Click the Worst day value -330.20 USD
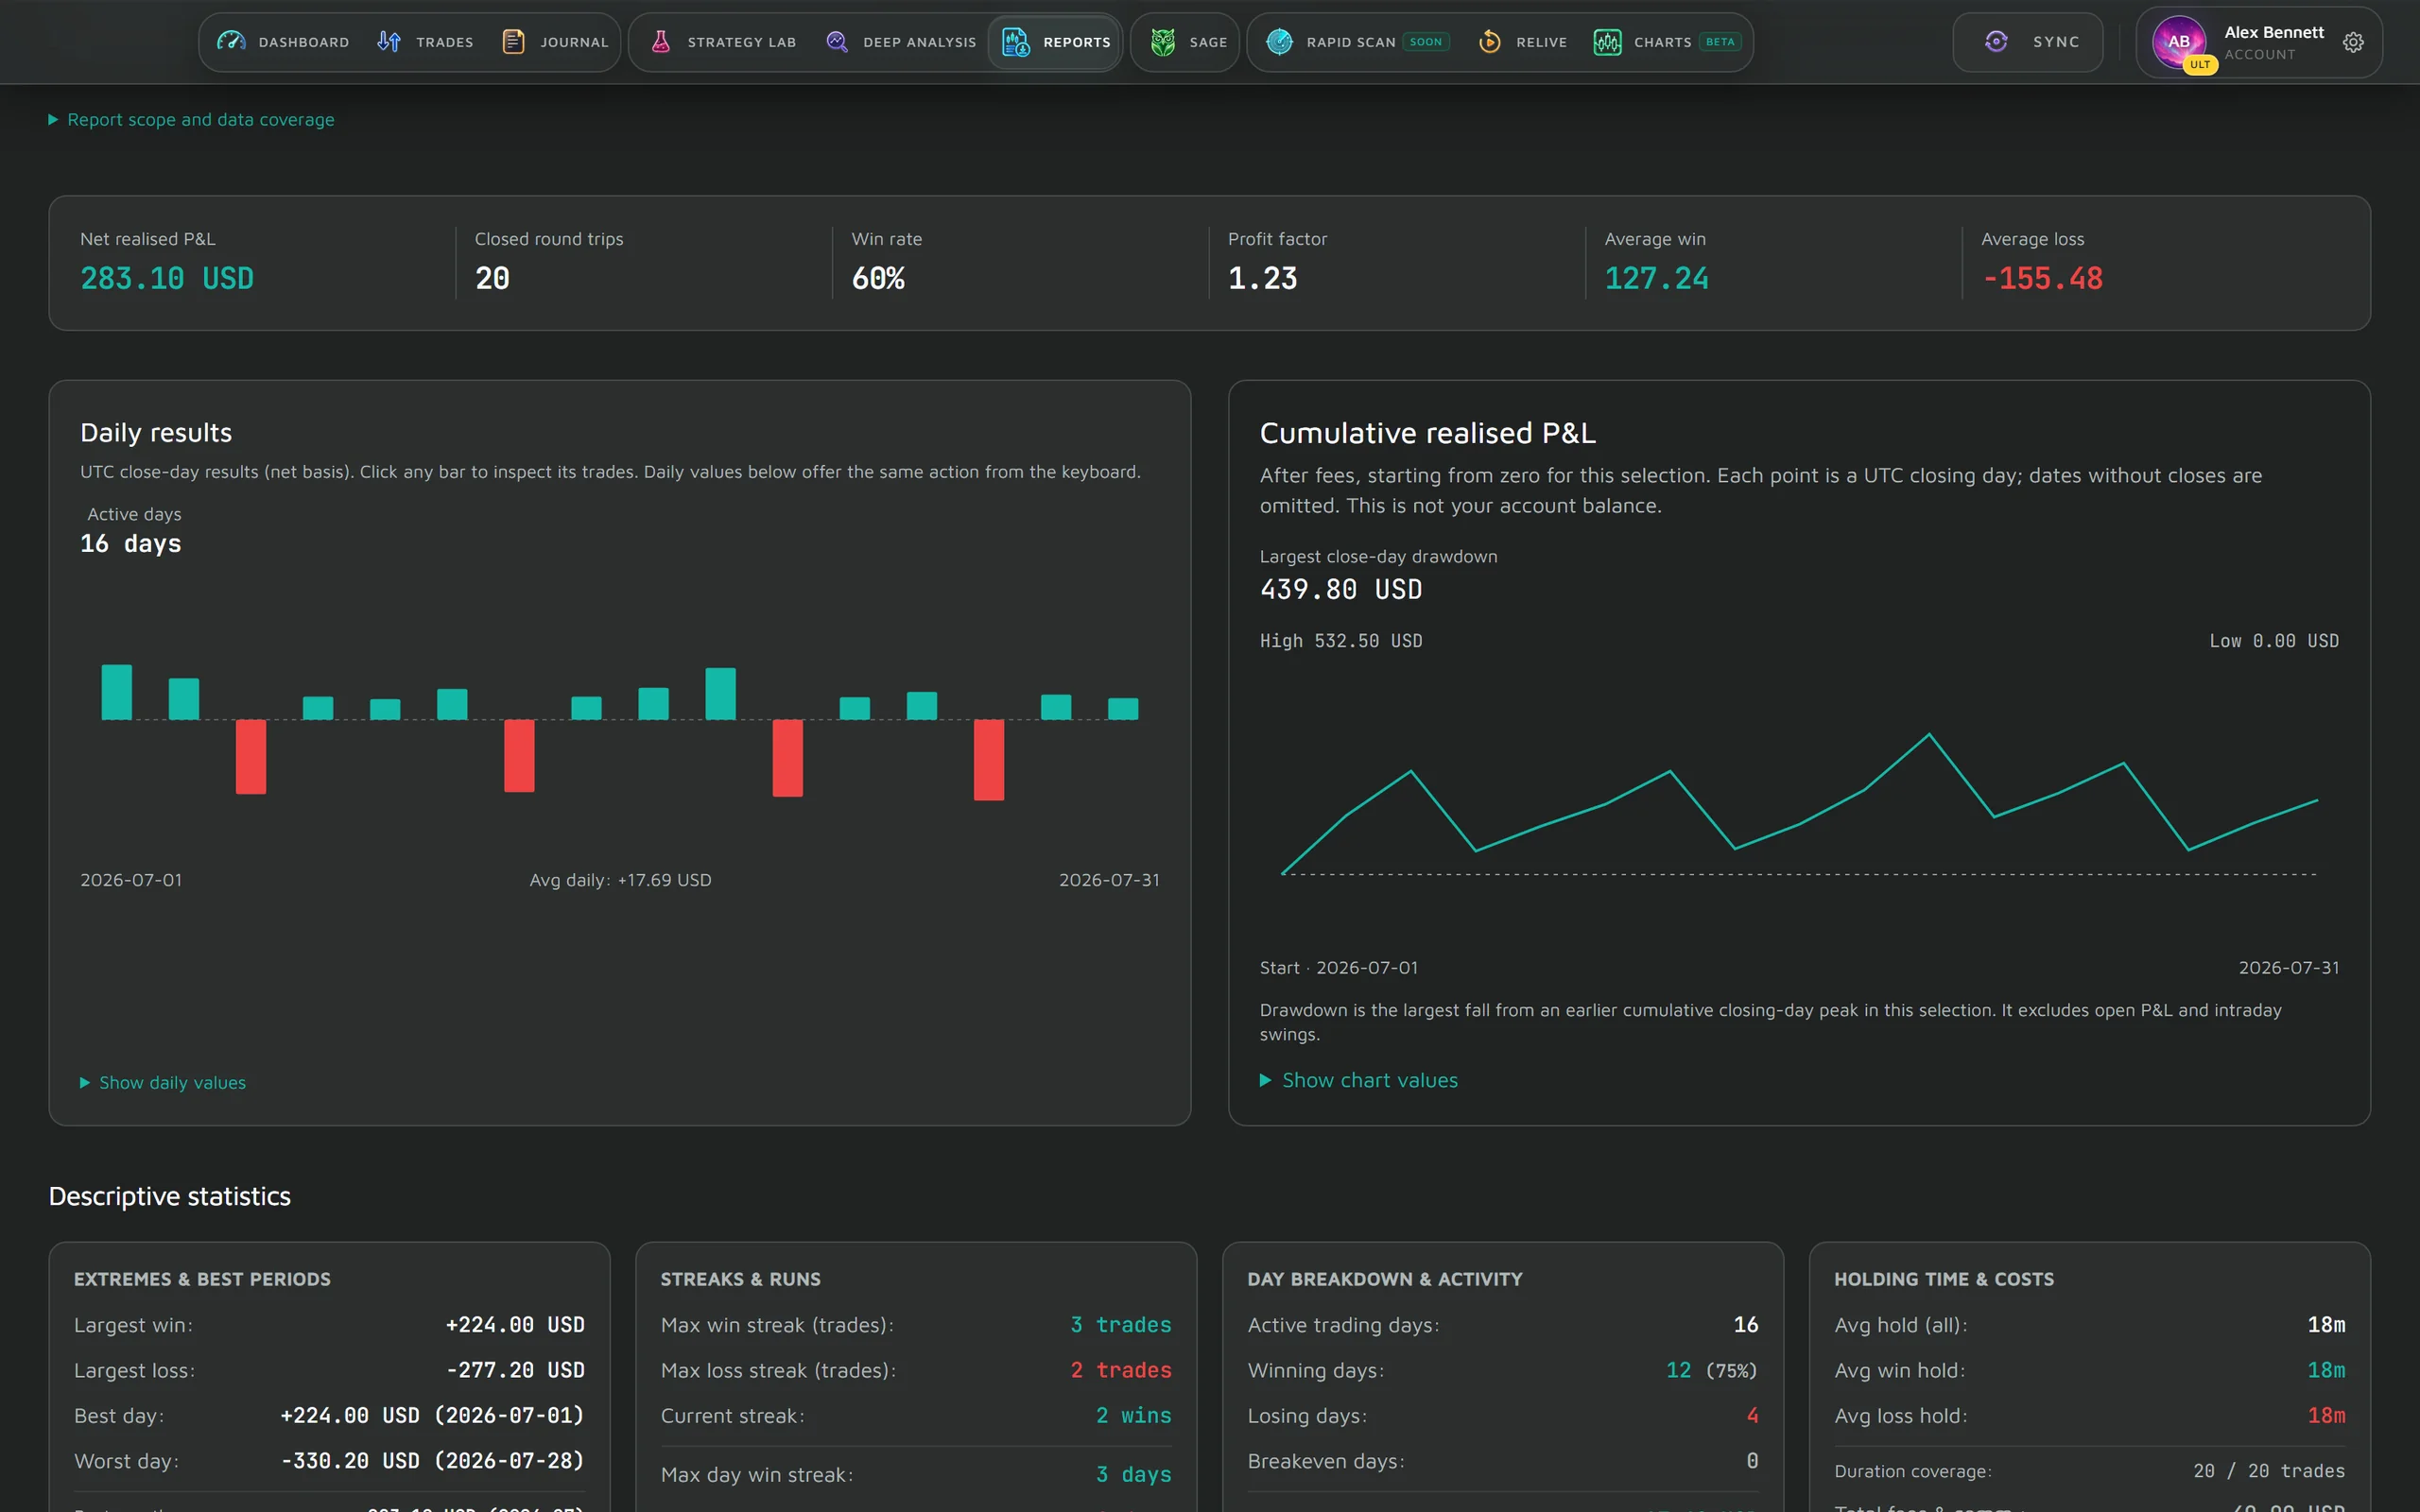2420x1512 pixels. pyautogui.click(x=433, y=1461)
